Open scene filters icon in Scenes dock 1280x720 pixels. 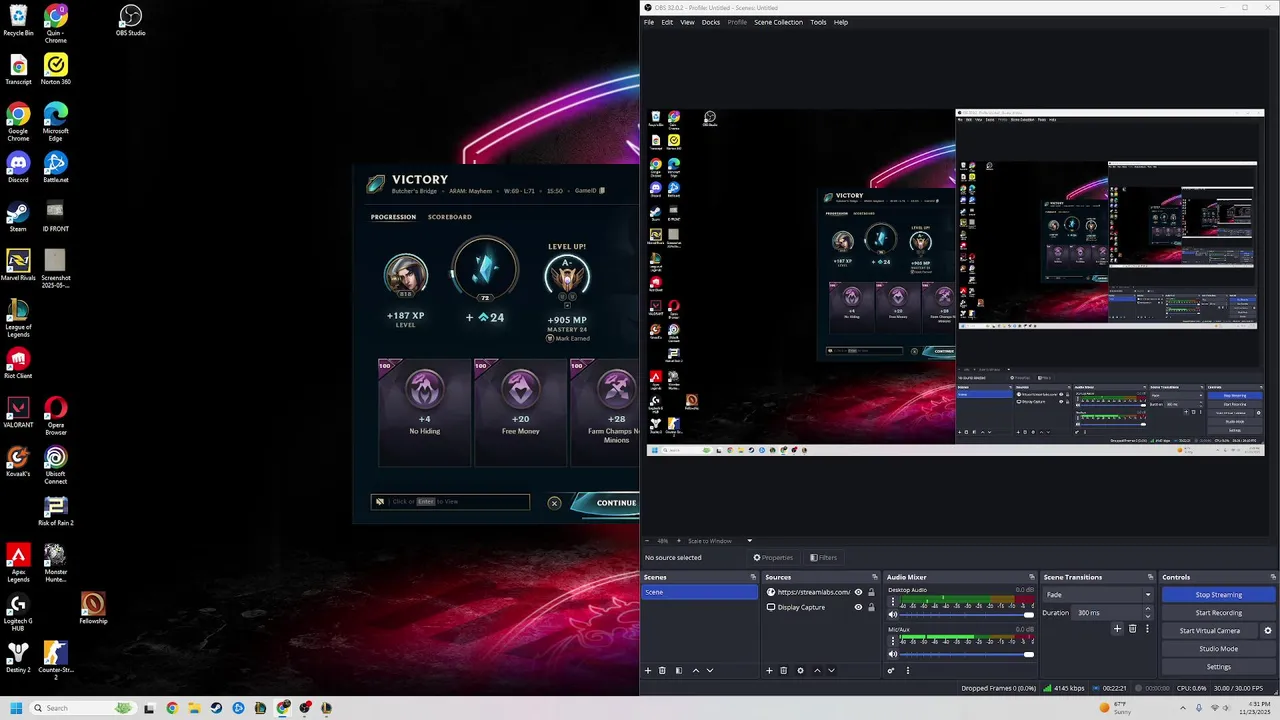tap(679, 671)
